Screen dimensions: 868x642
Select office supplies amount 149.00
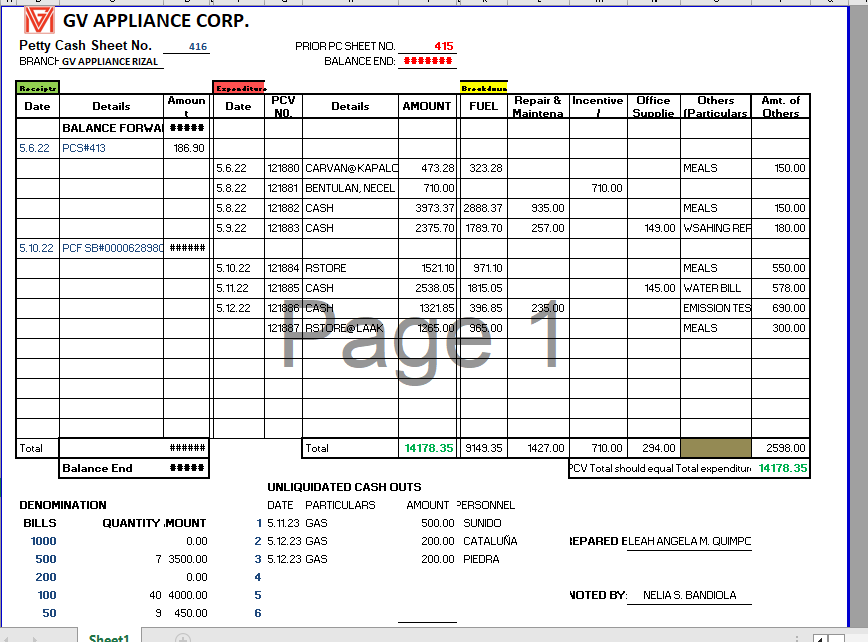[x=654, y=228]
